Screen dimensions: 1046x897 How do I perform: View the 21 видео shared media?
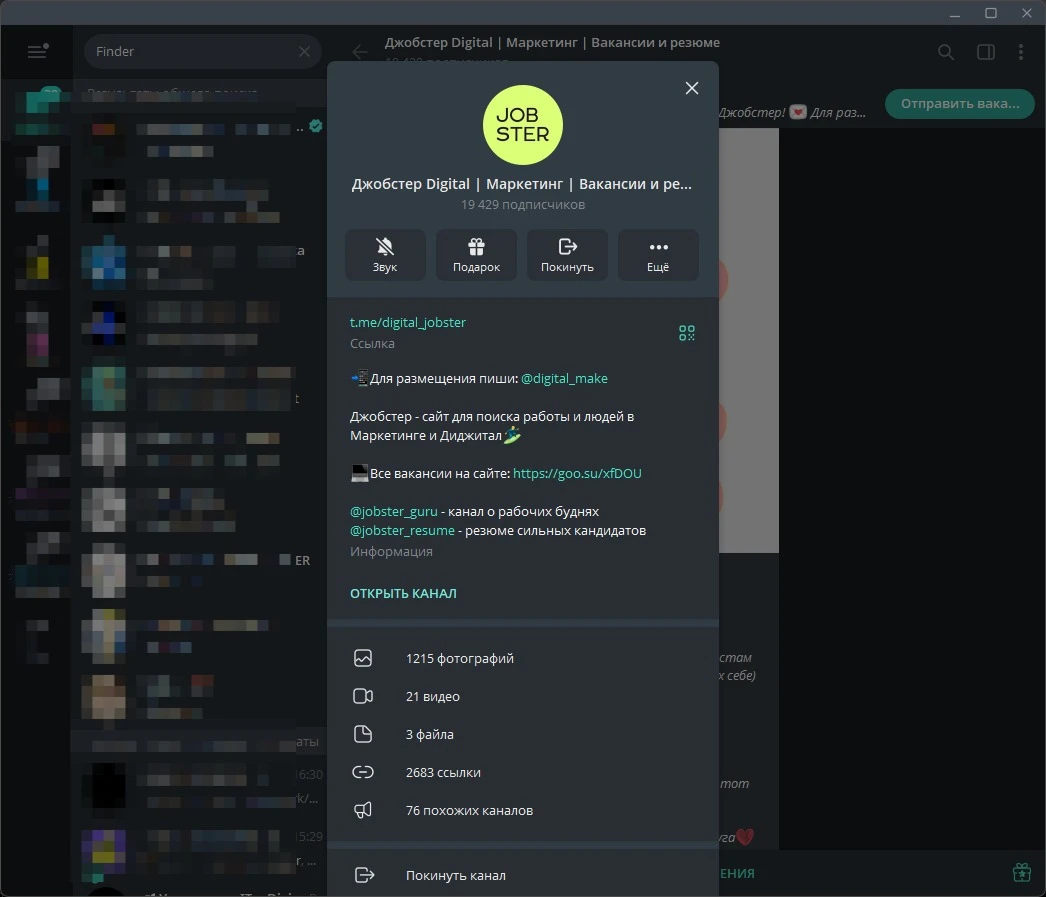point(523,696)
